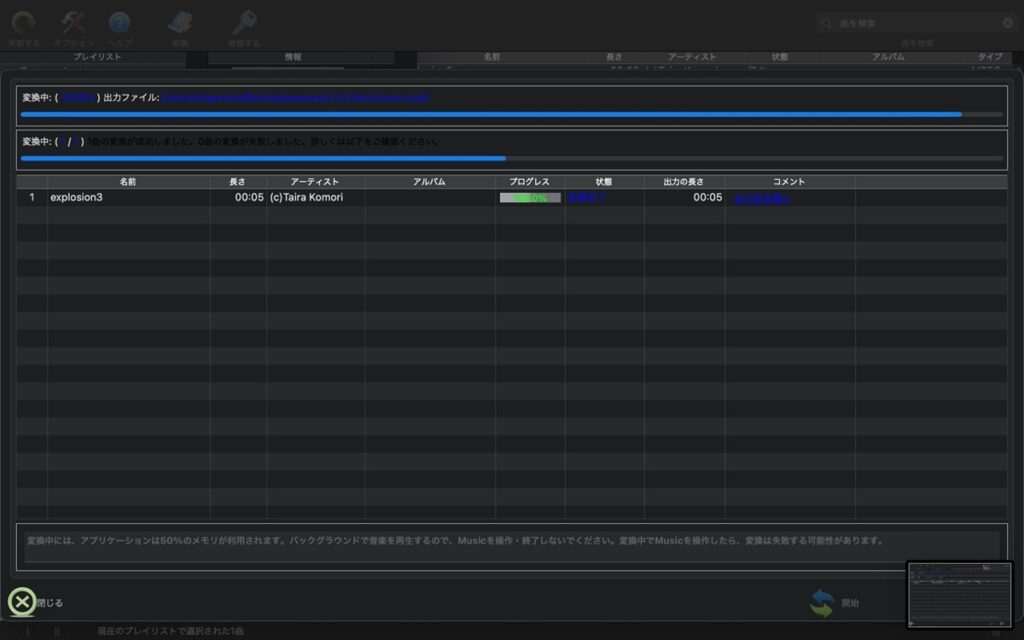Open the screenshot preview thumbnail in the corner
1024x640 pixels.
click(959, 594)
